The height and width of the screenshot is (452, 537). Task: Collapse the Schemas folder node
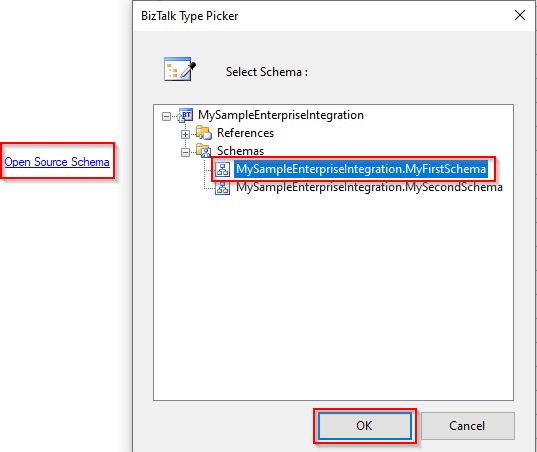(x=185, y=152)
